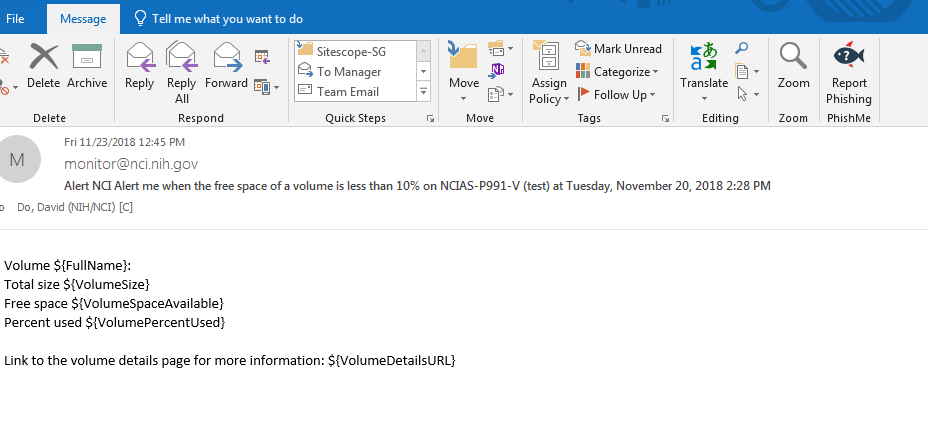The height and width of the screenshot is (424, 928).
Task: Click the ${VolumeDetailsURL} placeholder text
Action: coord(392,360)
